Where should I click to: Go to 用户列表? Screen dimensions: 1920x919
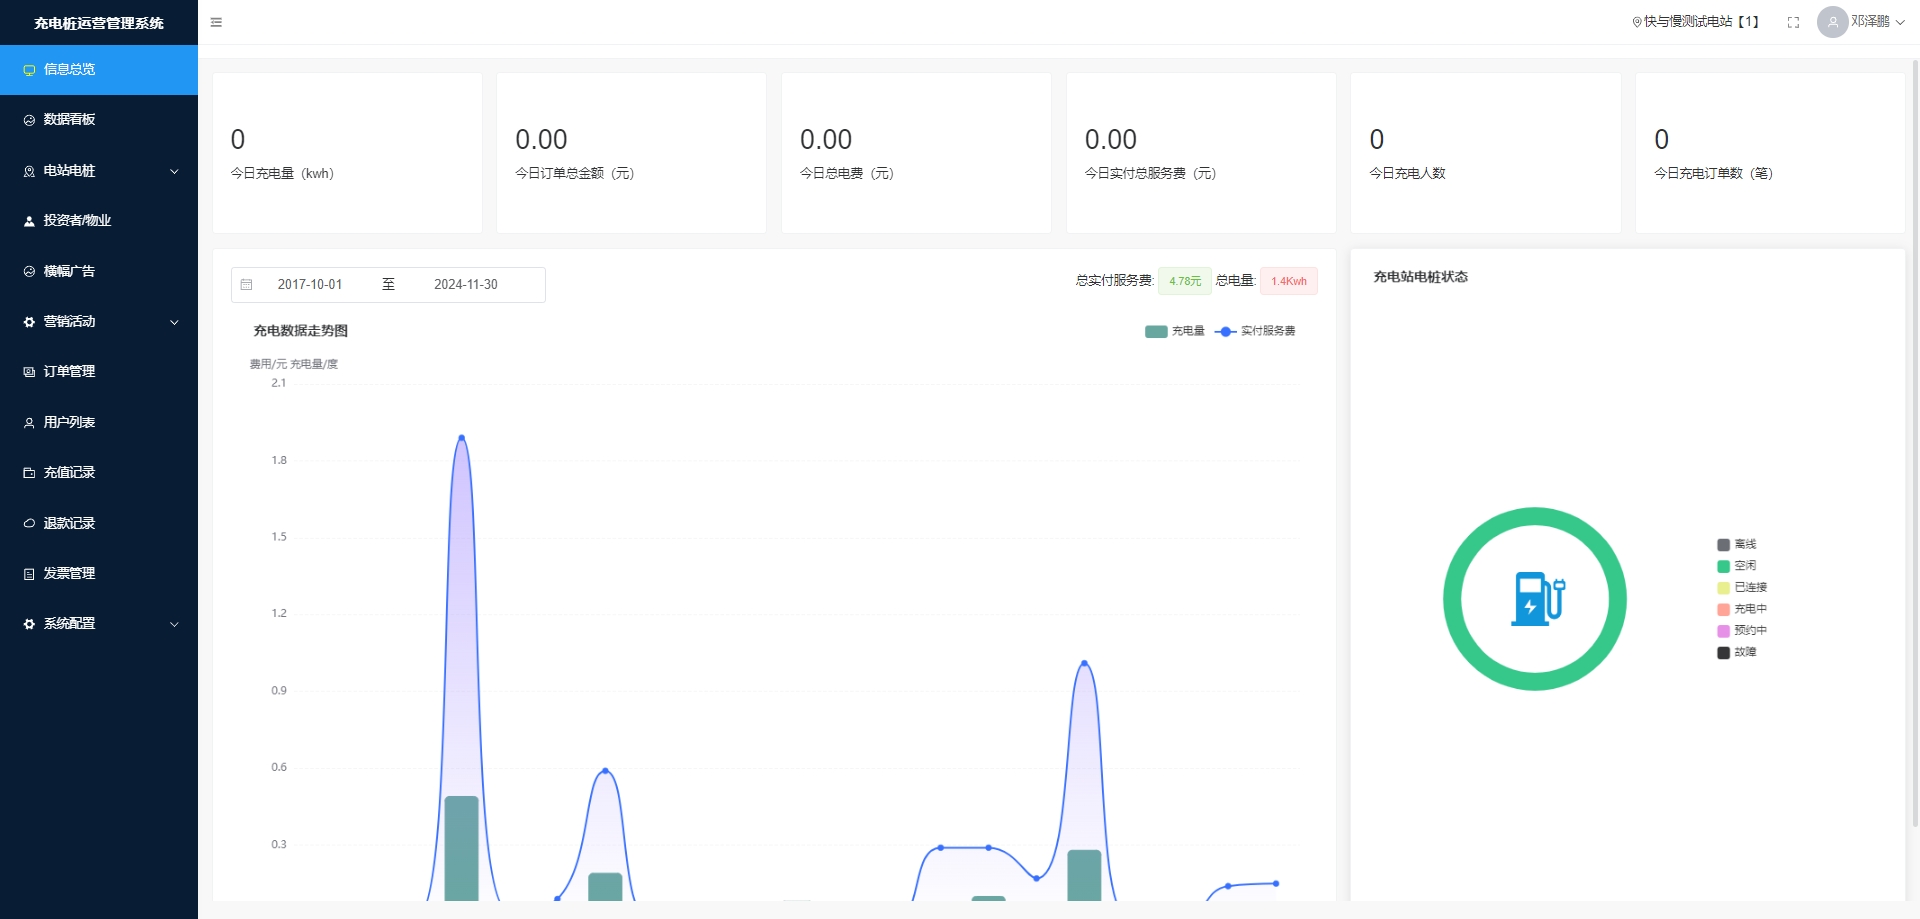(99, 423)
